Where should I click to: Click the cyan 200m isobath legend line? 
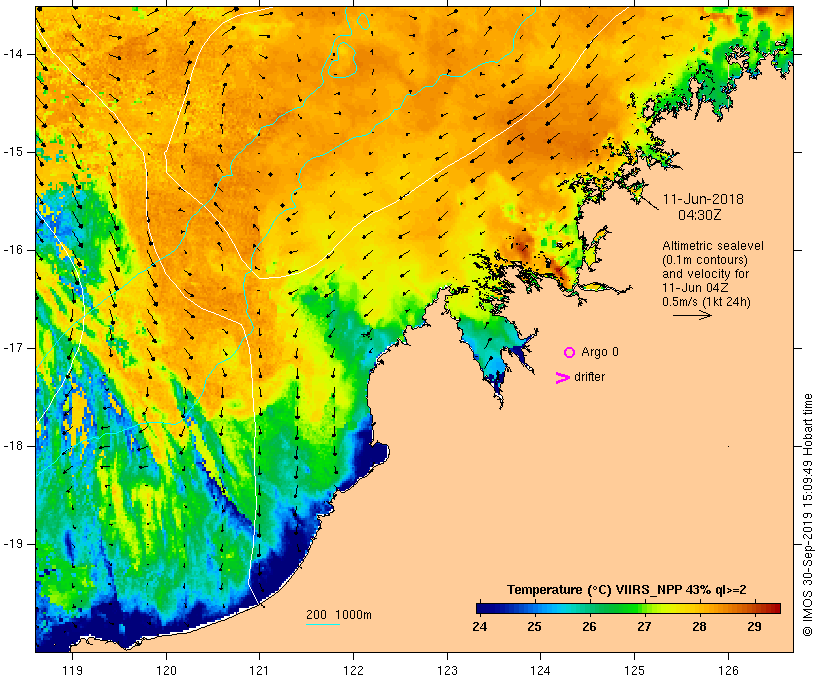click(x=323, y=624)
